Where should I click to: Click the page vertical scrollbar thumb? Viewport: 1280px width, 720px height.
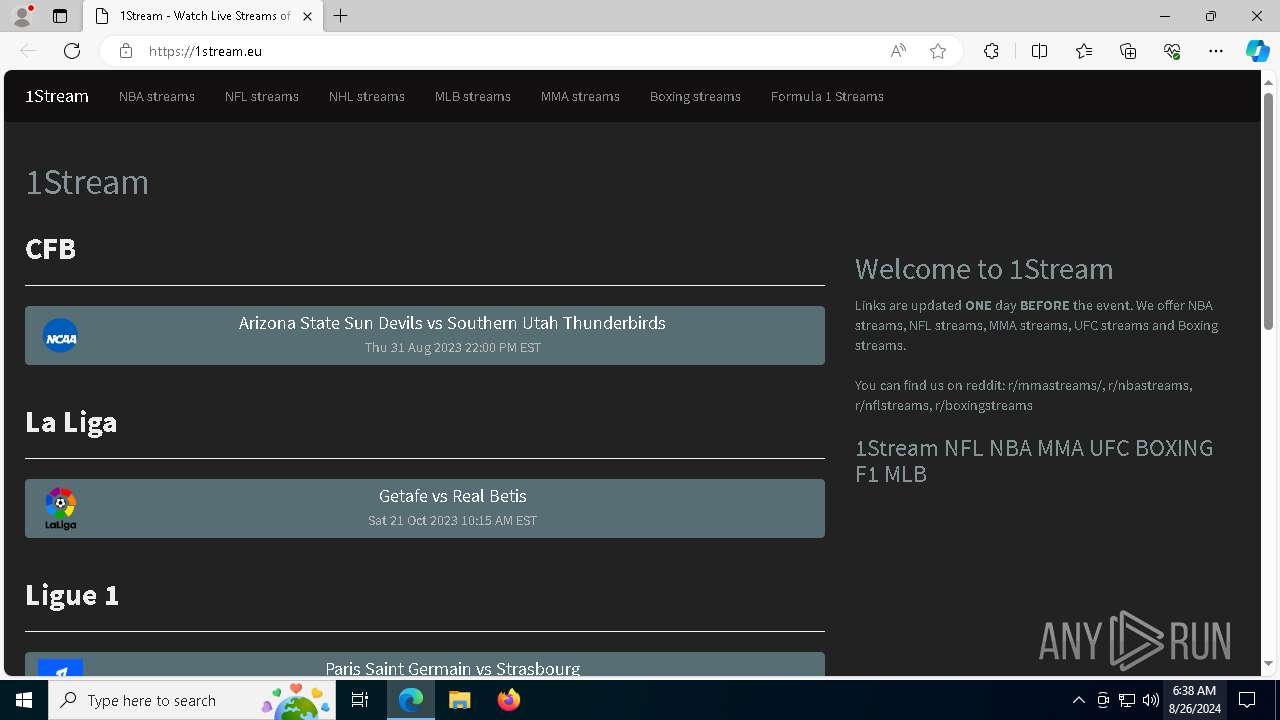tap(1269, 210)
